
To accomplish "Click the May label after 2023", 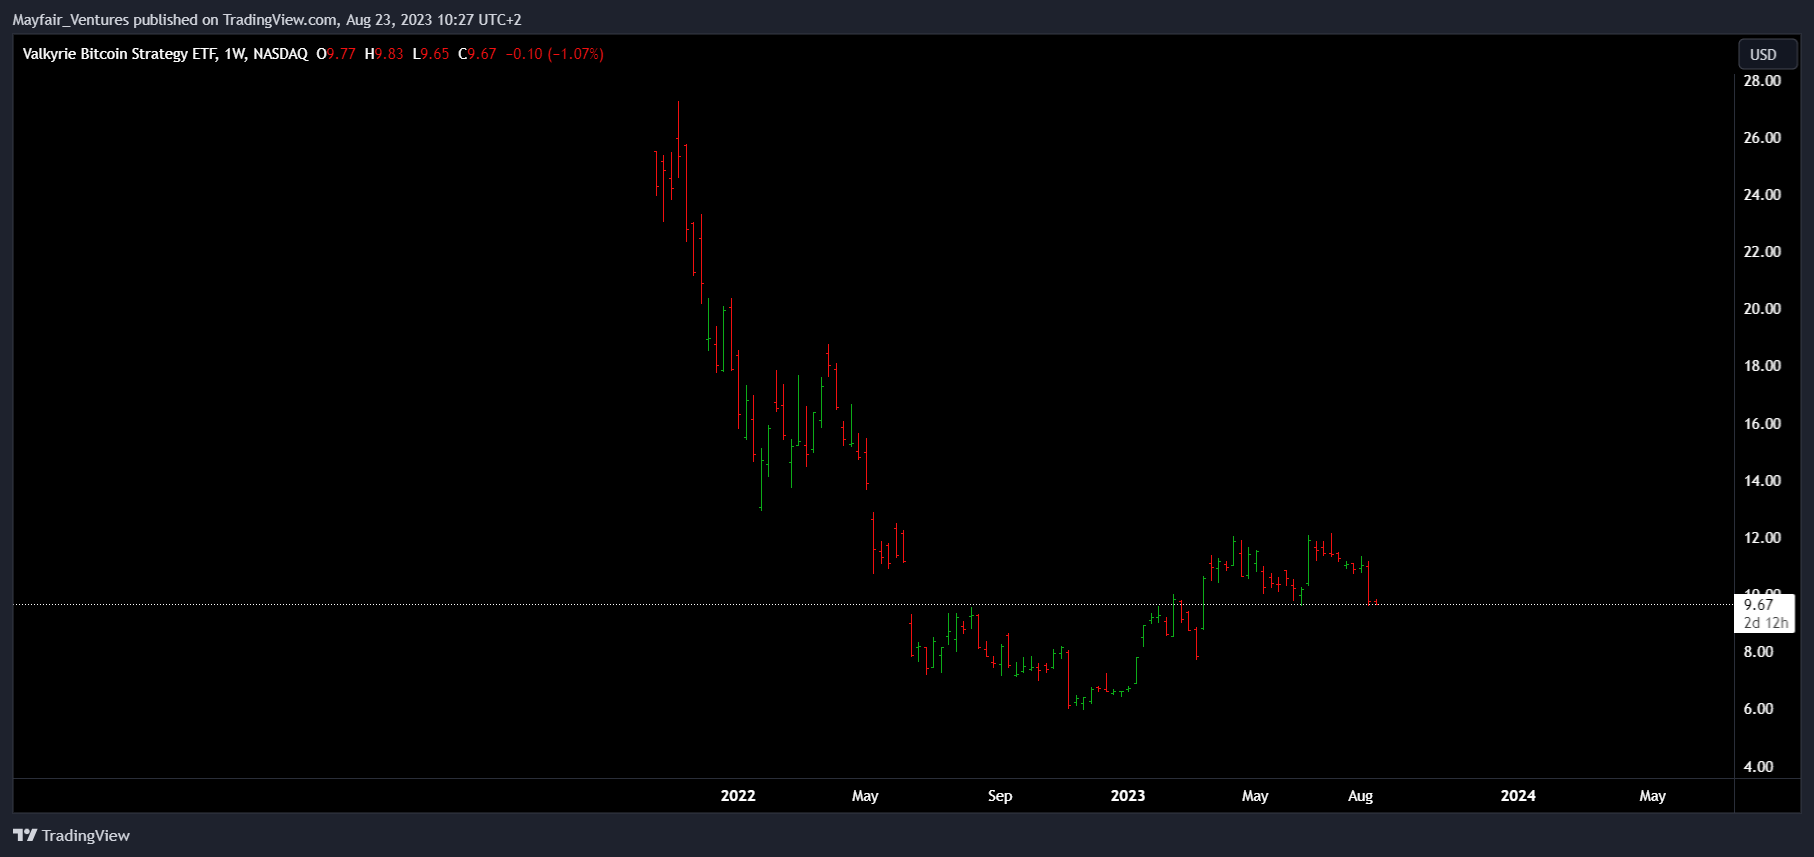I will click(1255, 796).
